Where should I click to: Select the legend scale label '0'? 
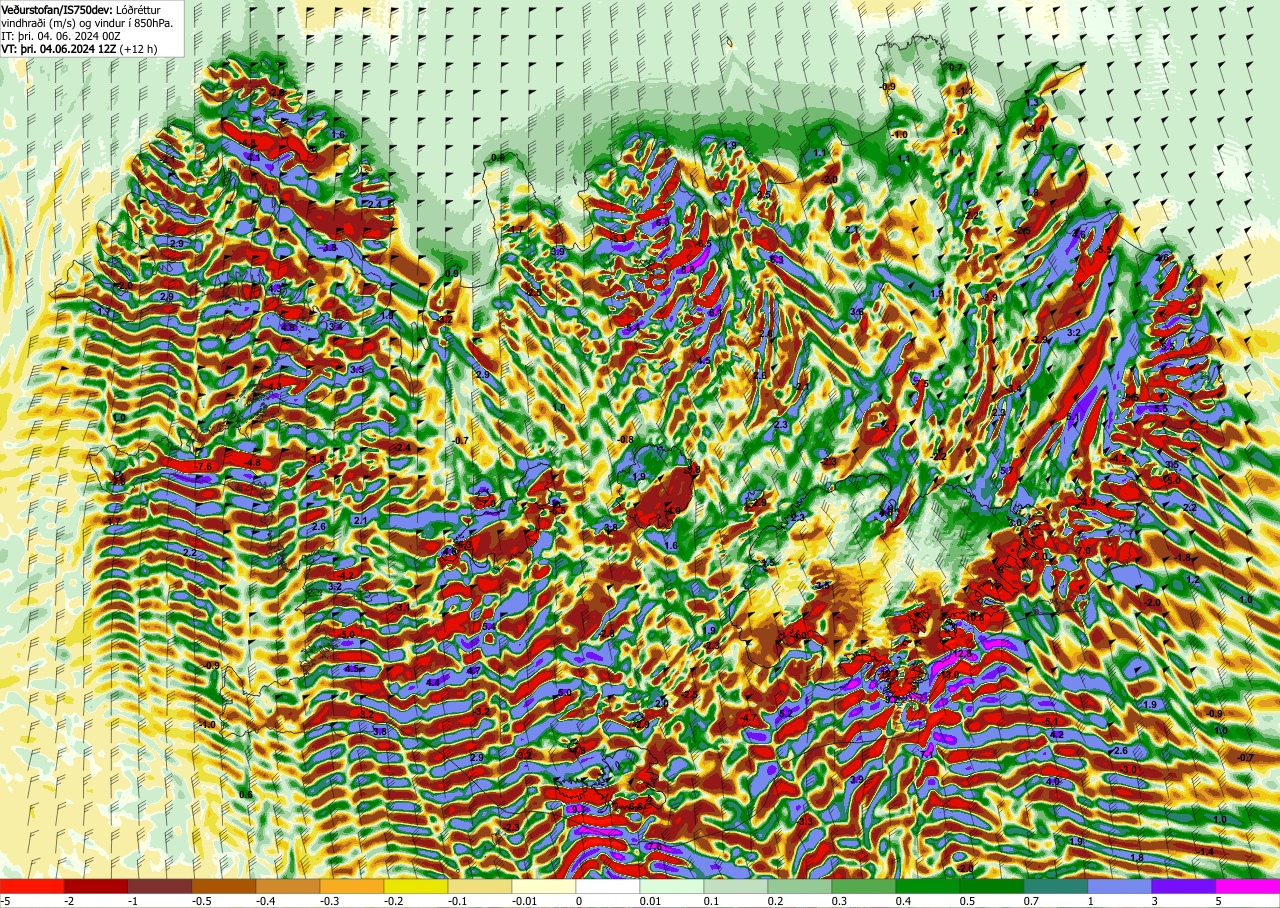coord(579,901)
